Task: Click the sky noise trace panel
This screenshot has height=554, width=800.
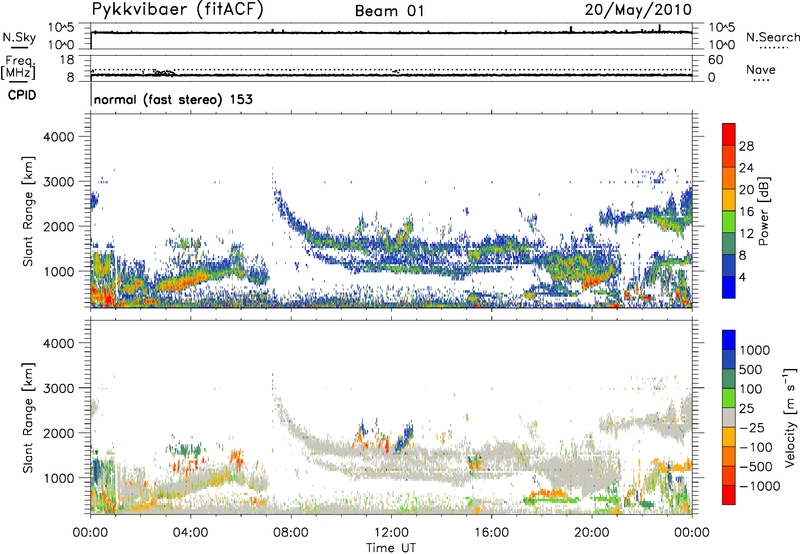Action: [x=391, y=36]
